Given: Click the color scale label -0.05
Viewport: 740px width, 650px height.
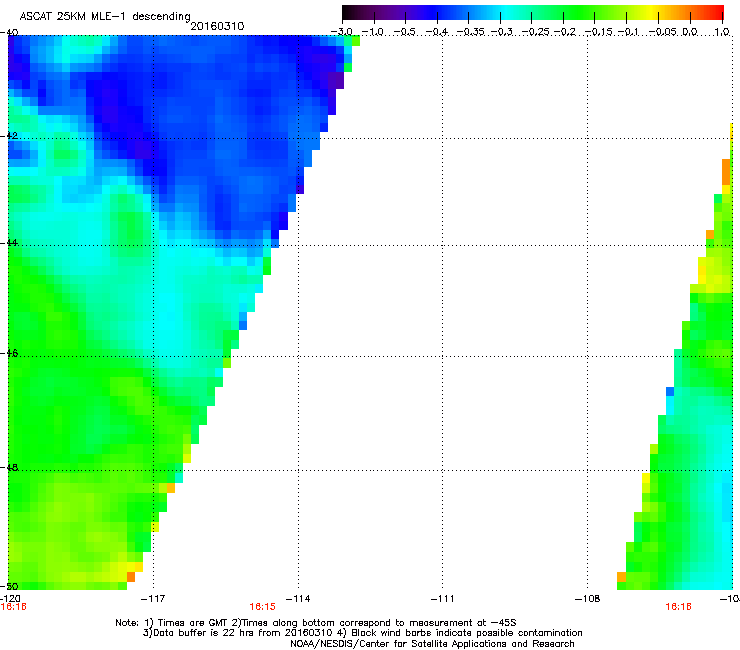Looking at the screenshot, I should [x=663, y=32].
